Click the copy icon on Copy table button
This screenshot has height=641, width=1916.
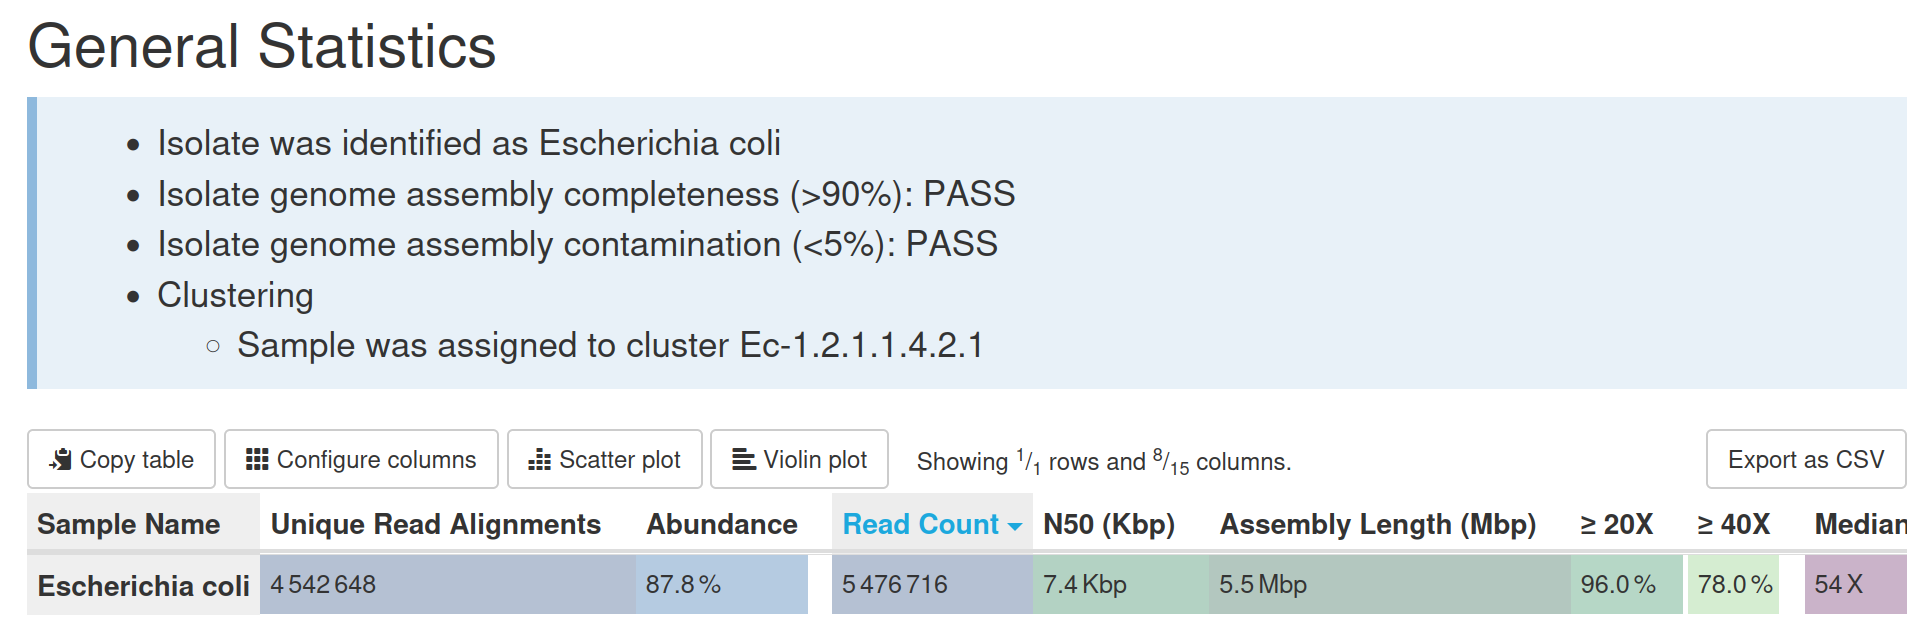click(62, 460)
